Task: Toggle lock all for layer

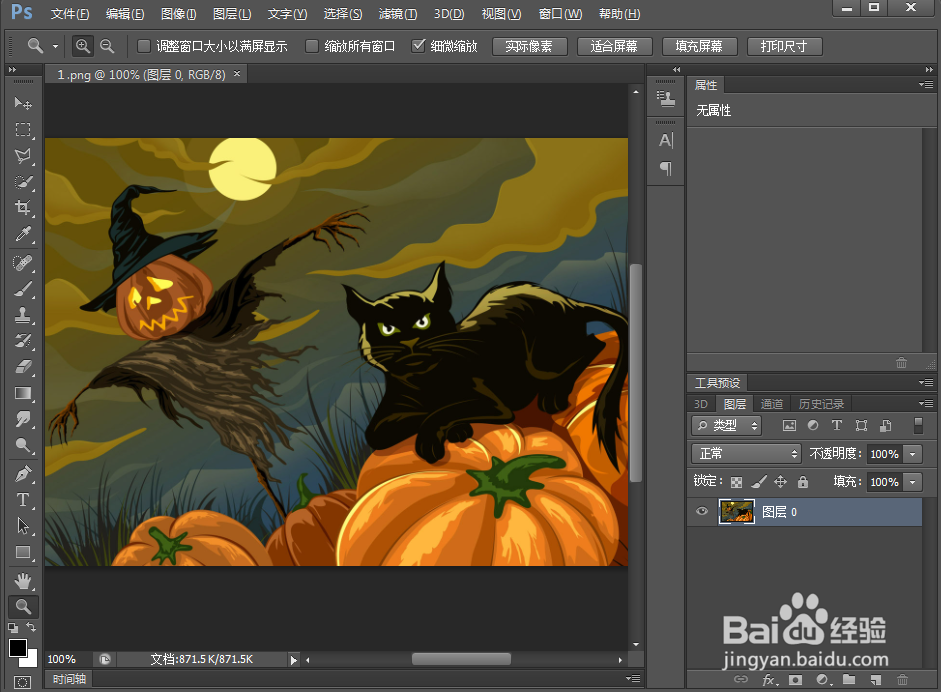Action: [x=803, y=482]
